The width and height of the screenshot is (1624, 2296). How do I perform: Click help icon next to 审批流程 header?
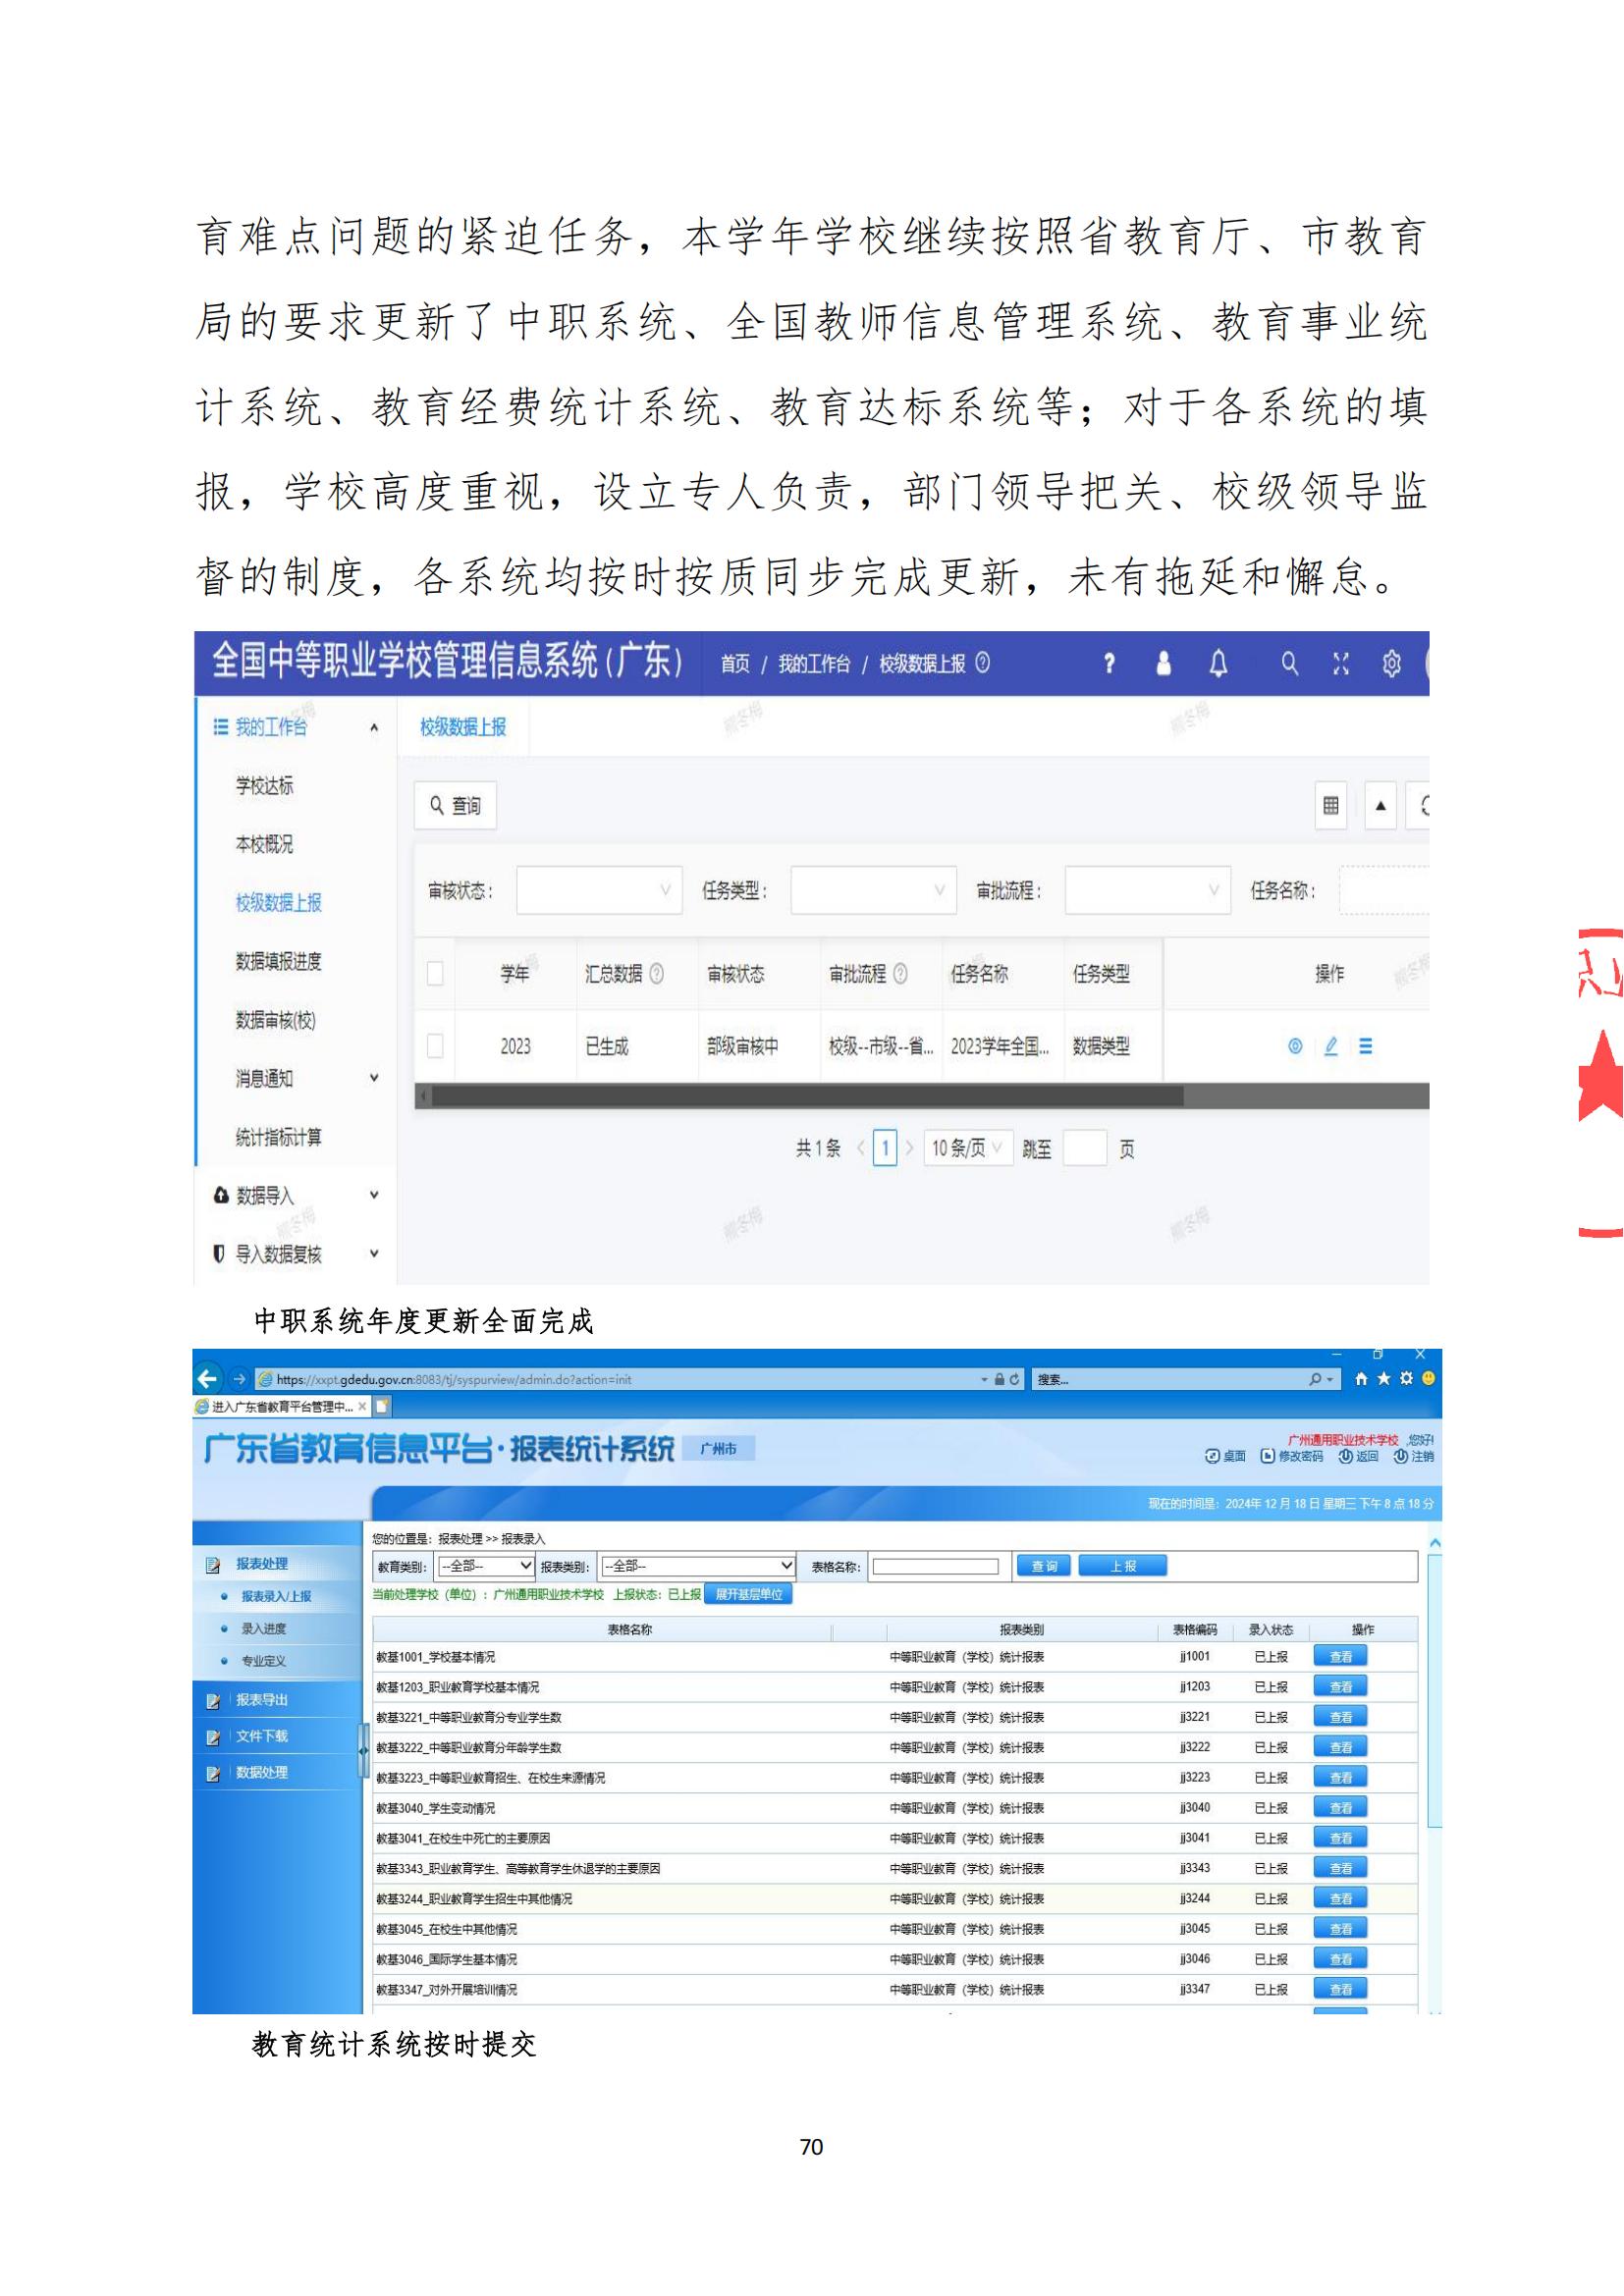coord(900,973)
